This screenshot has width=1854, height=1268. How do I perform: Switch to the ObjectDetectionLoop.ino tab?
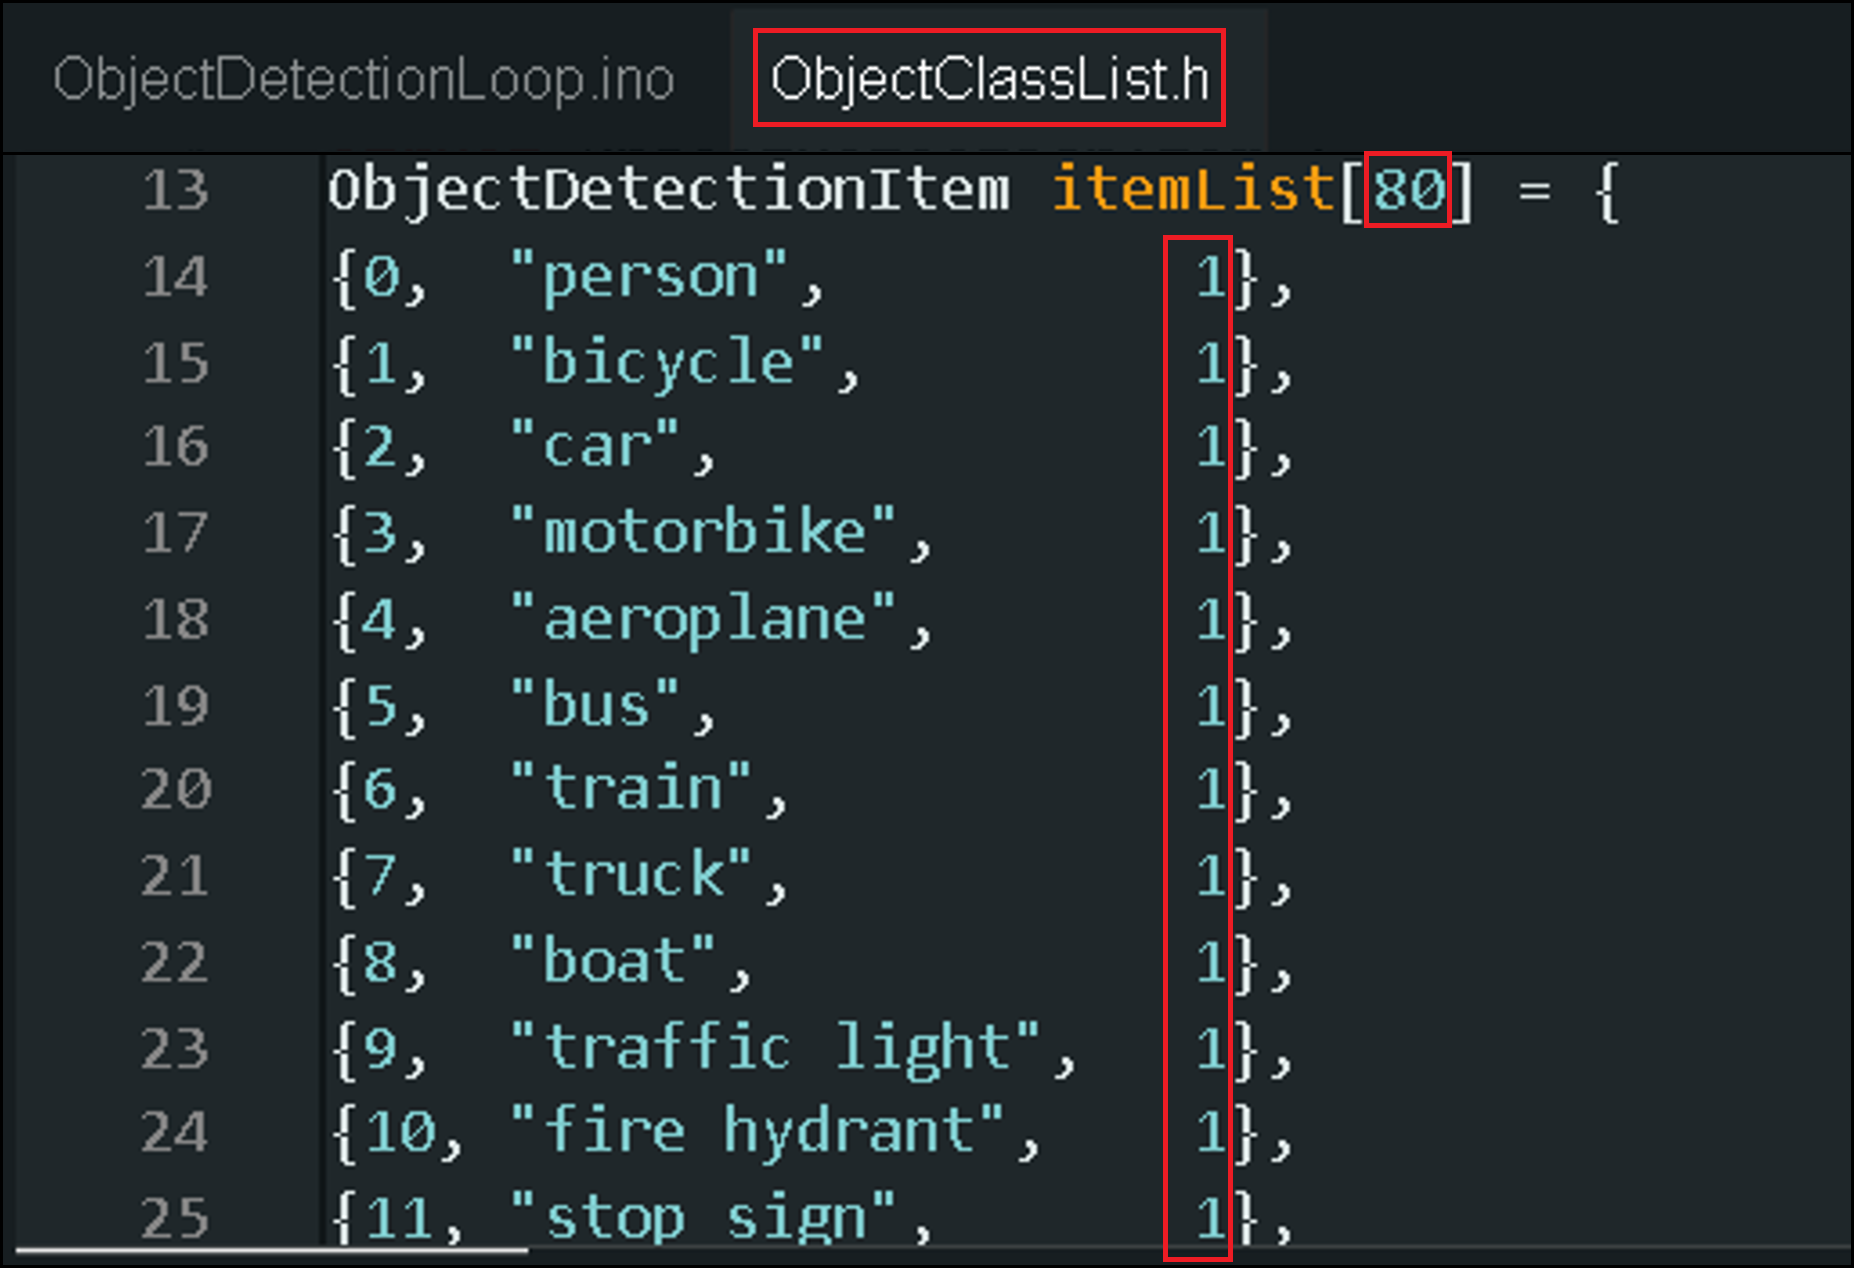point(364,80)
